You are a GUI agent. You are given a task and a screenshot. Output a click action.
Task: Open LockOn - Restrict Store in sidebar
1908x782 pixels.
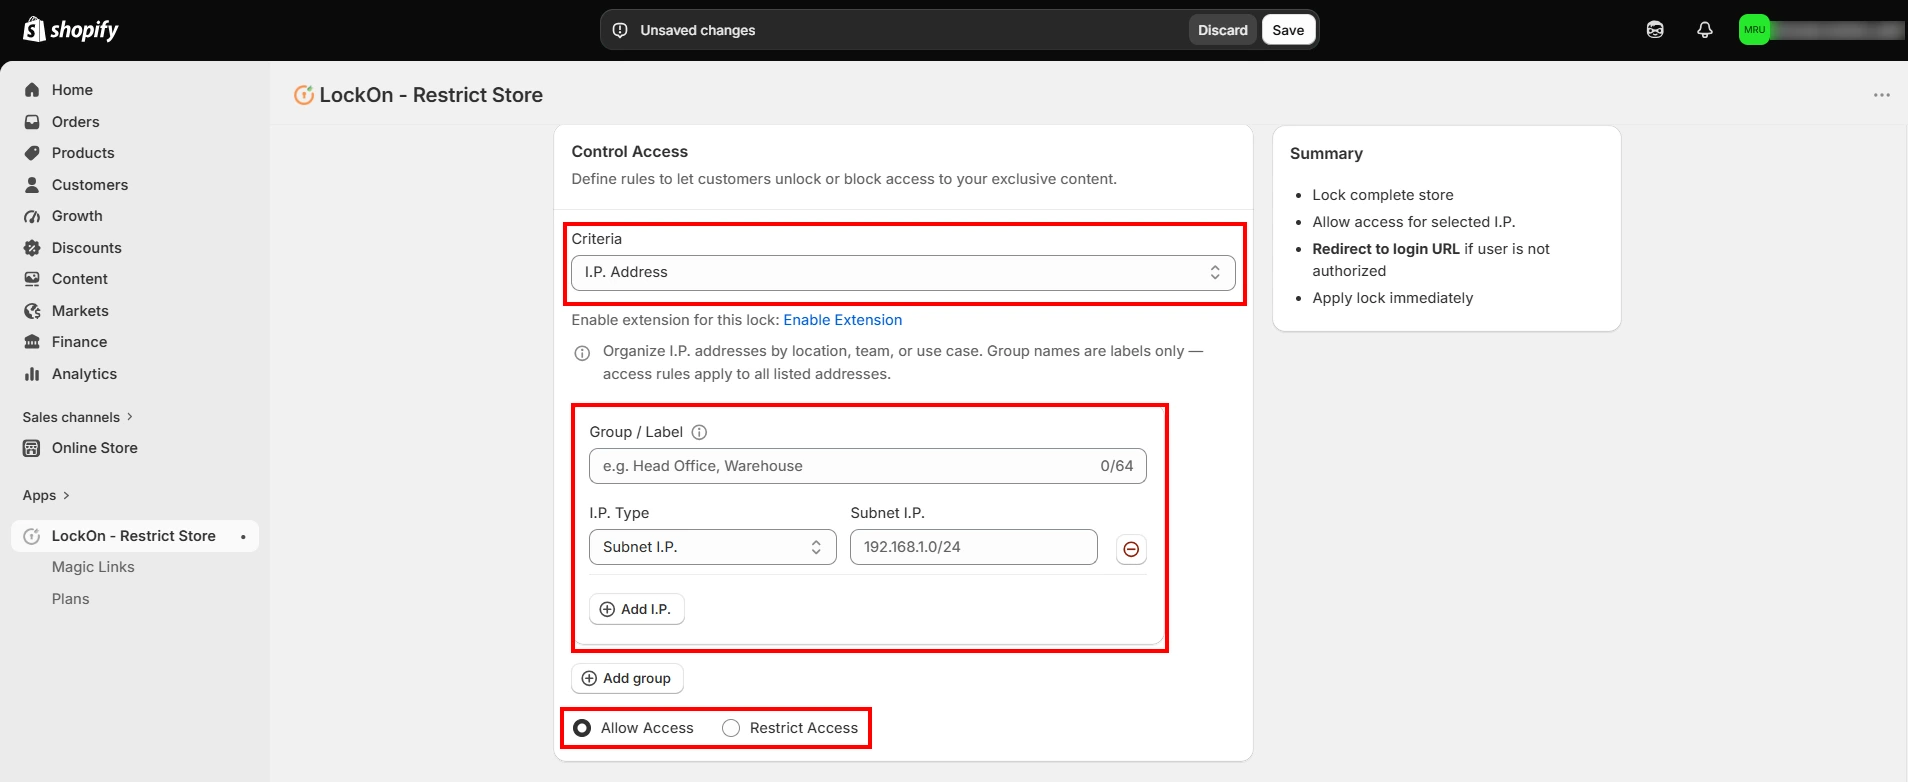pos(135,536)
